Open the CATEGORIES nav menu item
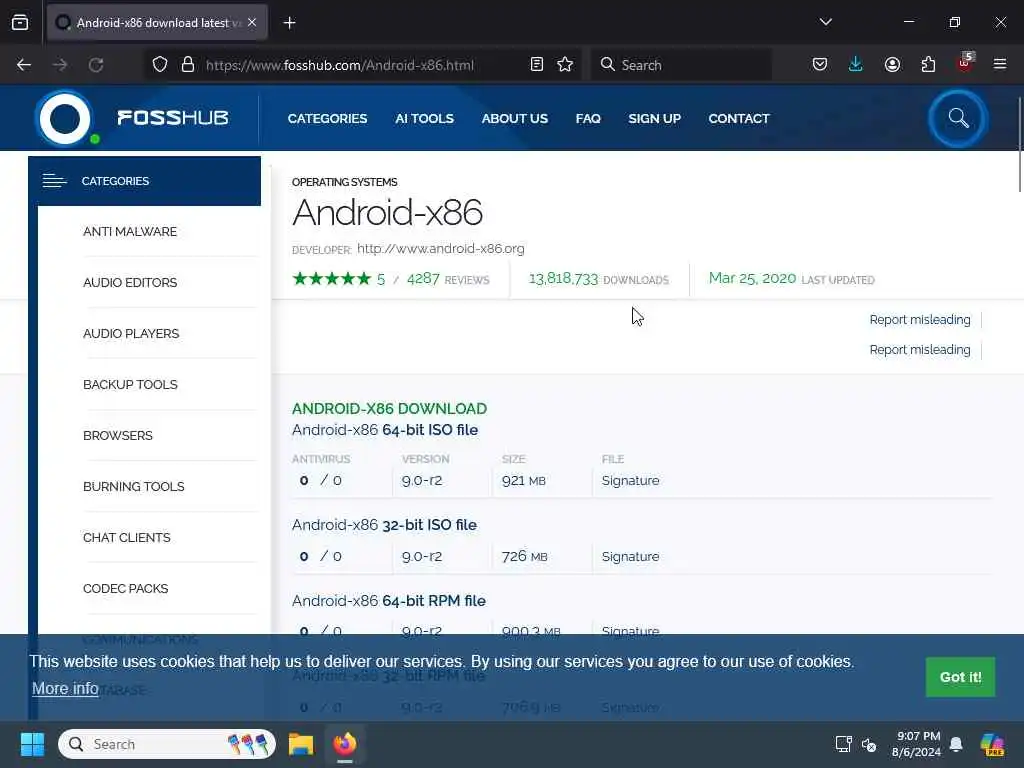1024x768 pixels. pos(327,118)
